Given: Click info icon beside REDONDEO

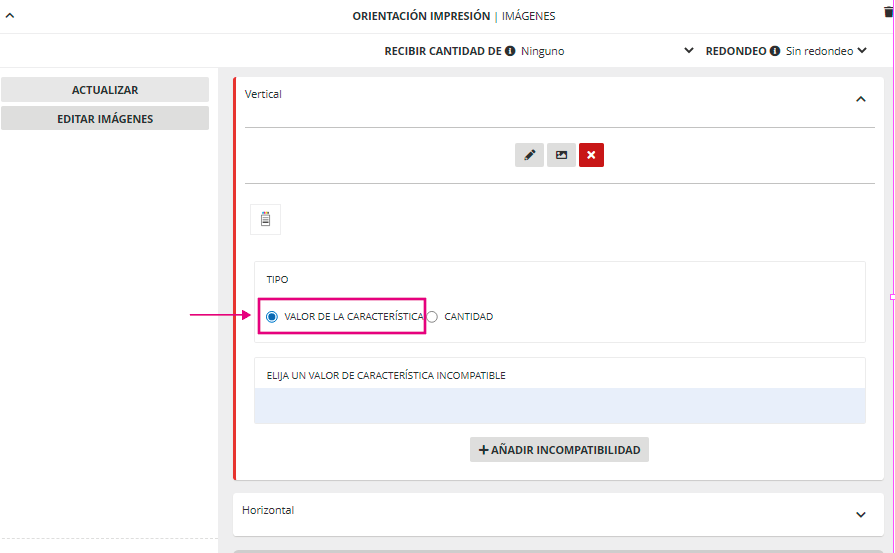Looking at the screenshot, I should pyautogui.click(x=775, y=50).
